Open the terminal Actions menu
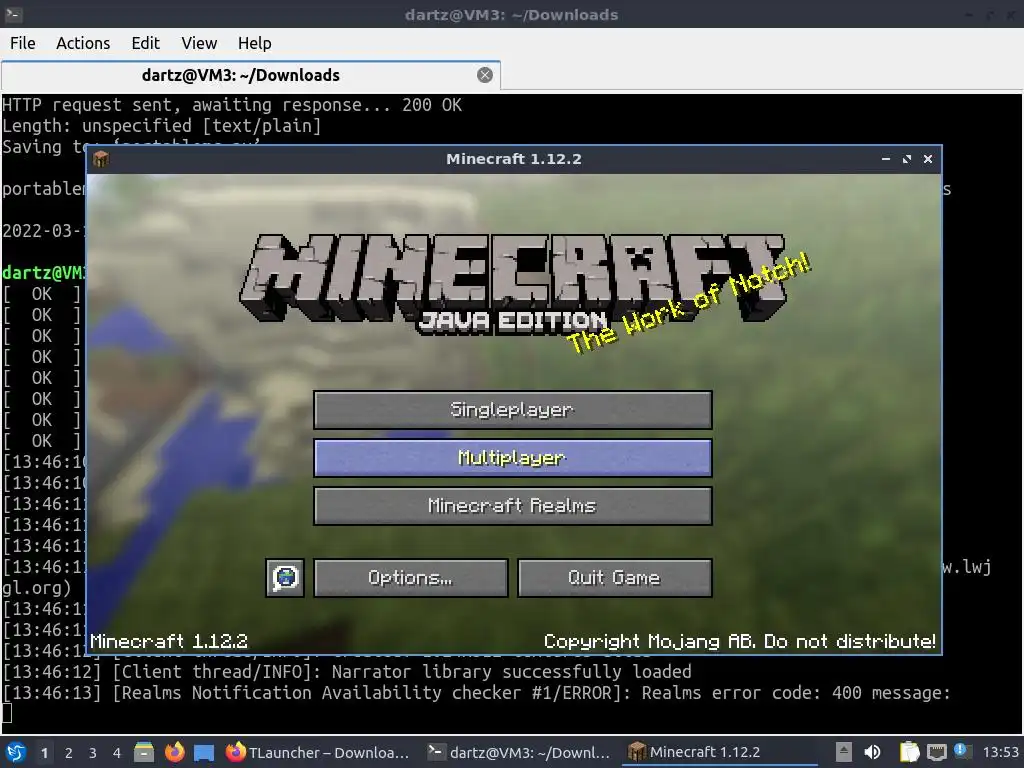The height and width of the screenshot is (768, 1024). 83,43
